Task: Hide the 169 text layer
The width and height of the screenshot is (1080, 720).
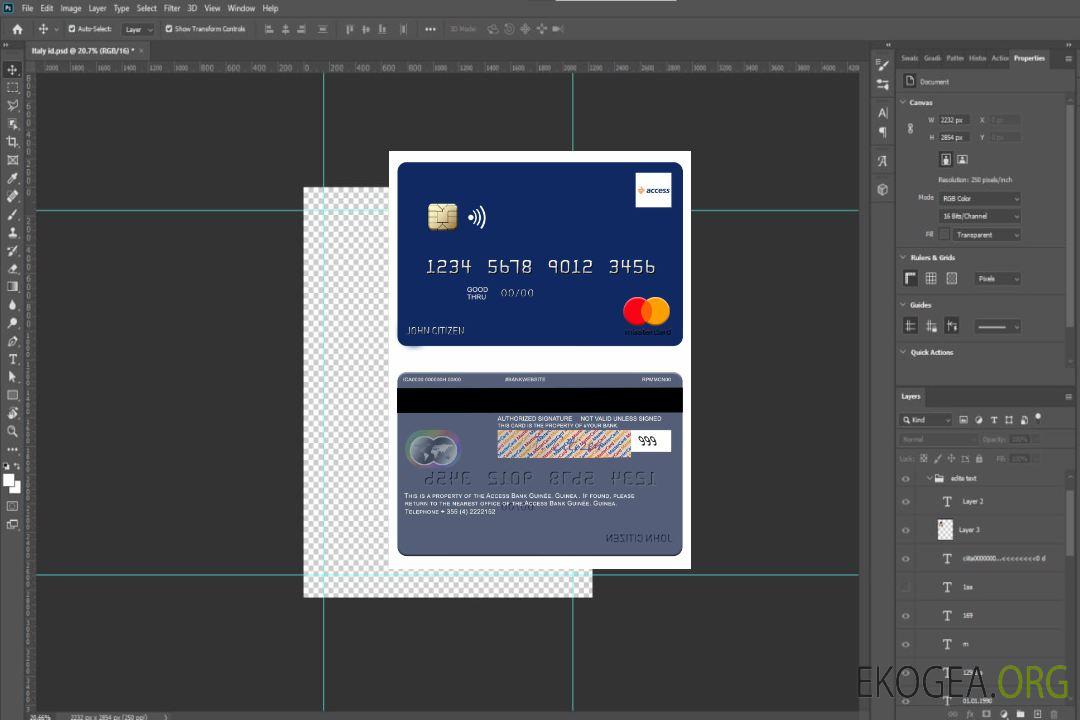Action: pyautogui.click(x=906, y=616)
